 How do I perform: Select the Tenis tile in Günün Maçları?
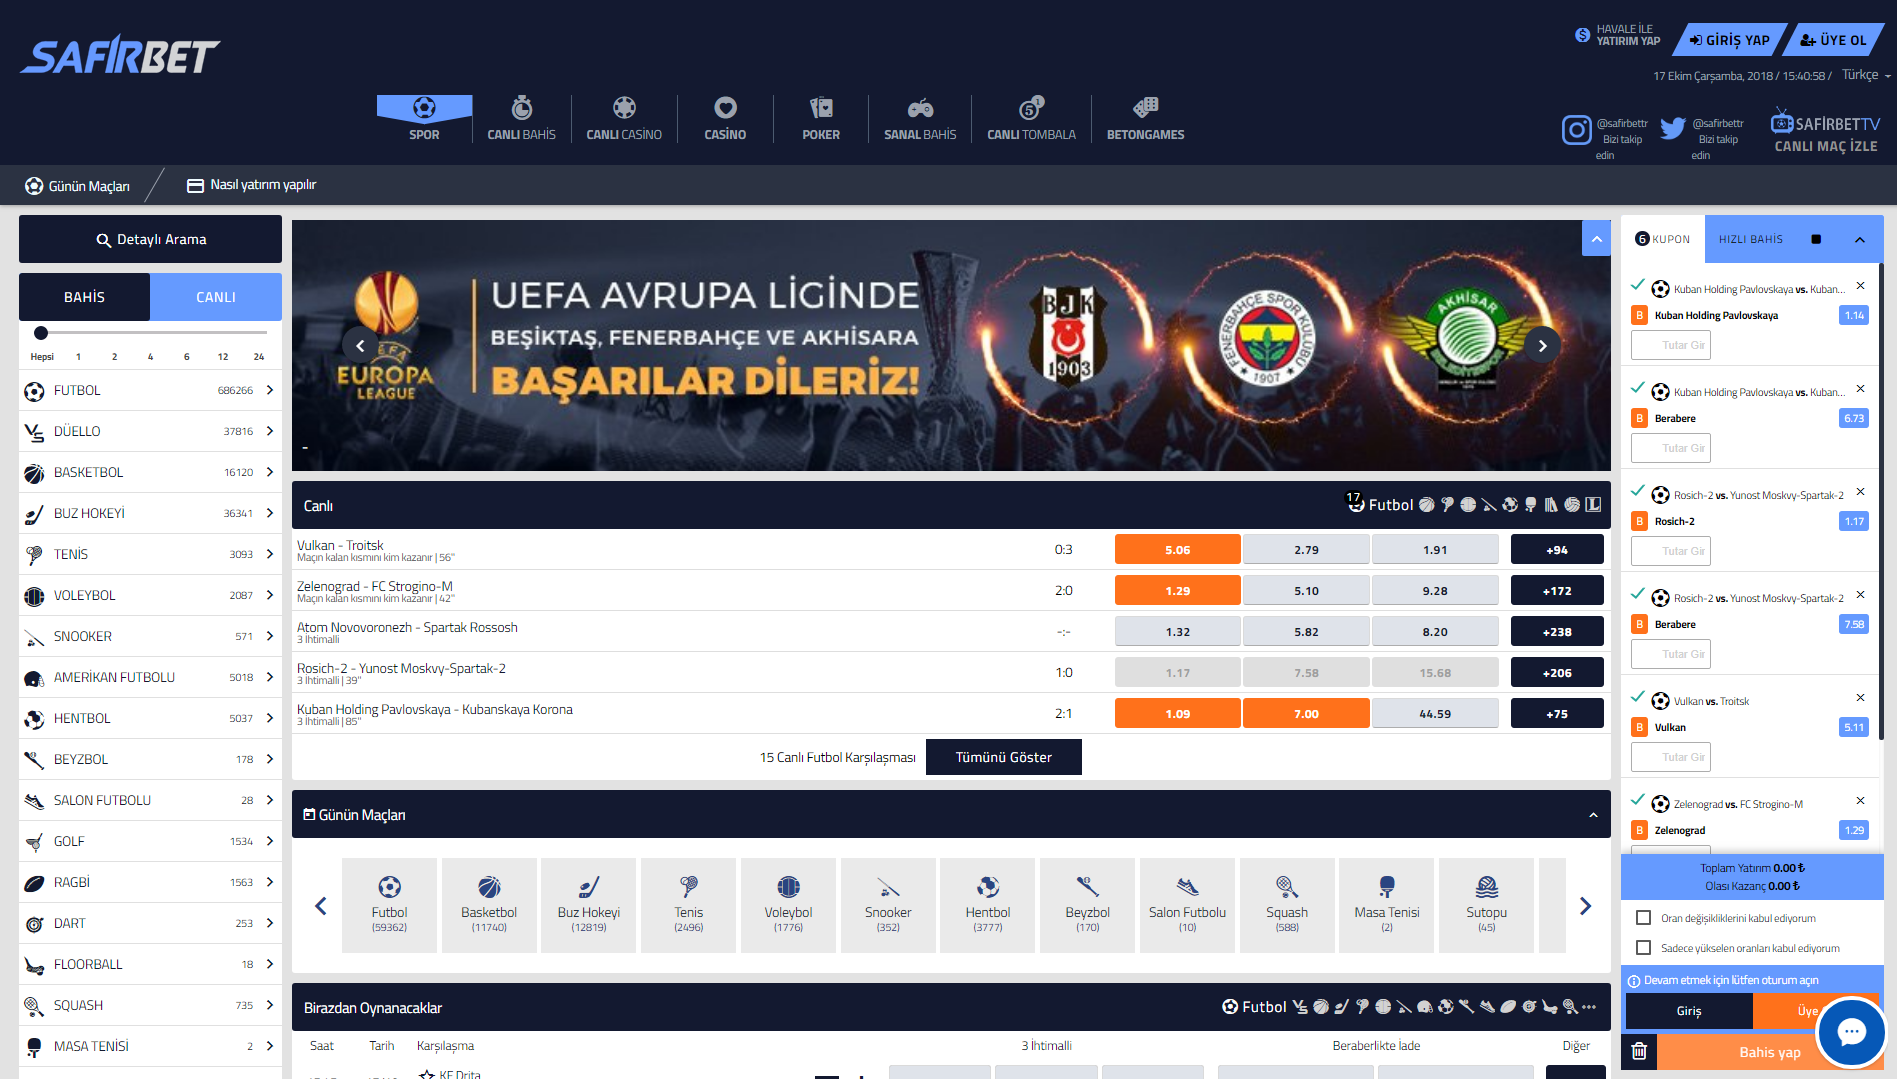click(x=688, y=904)
